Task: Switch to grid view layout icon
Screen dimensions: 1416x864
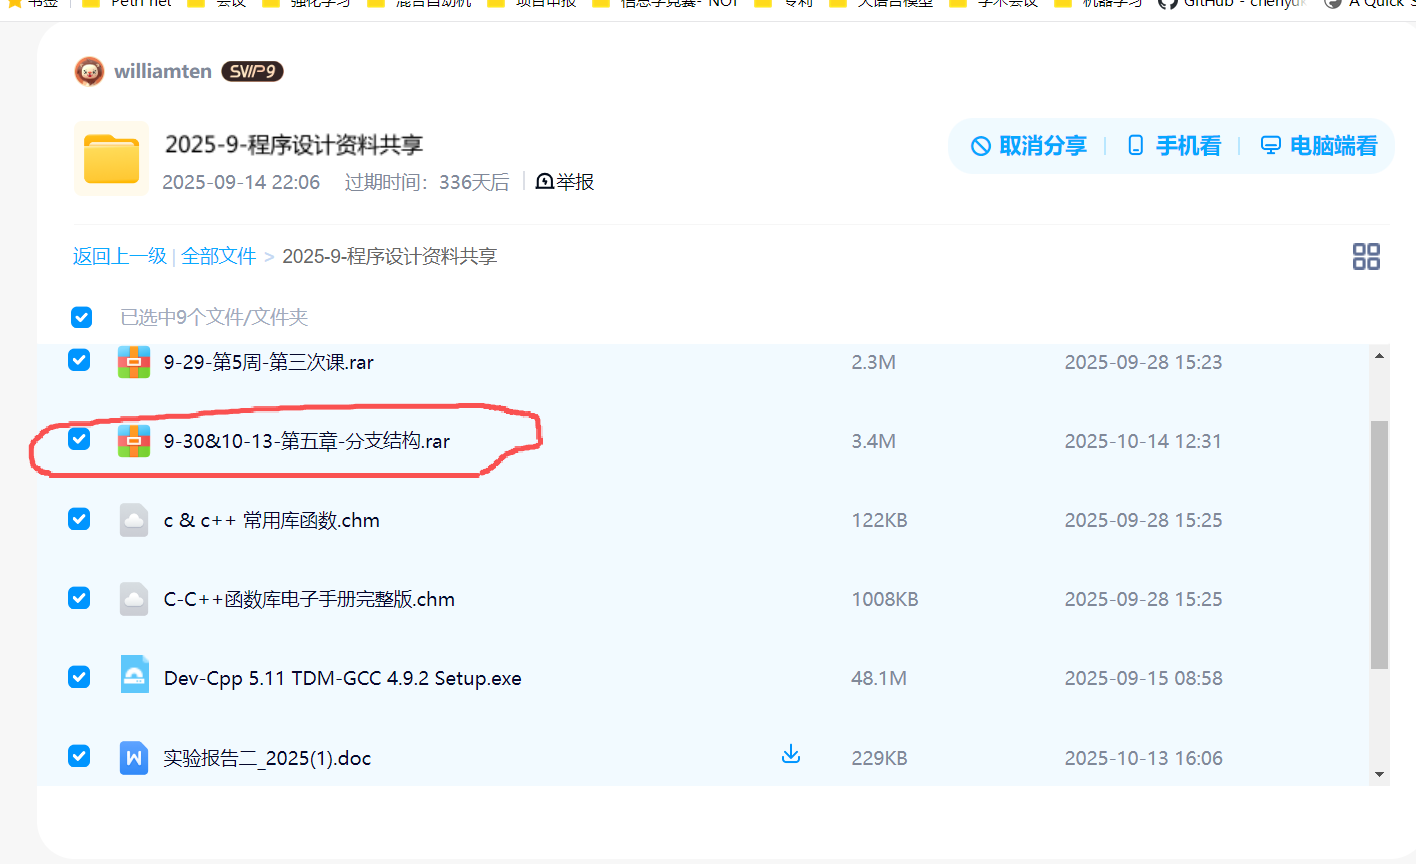Action: pos(1365,256)
